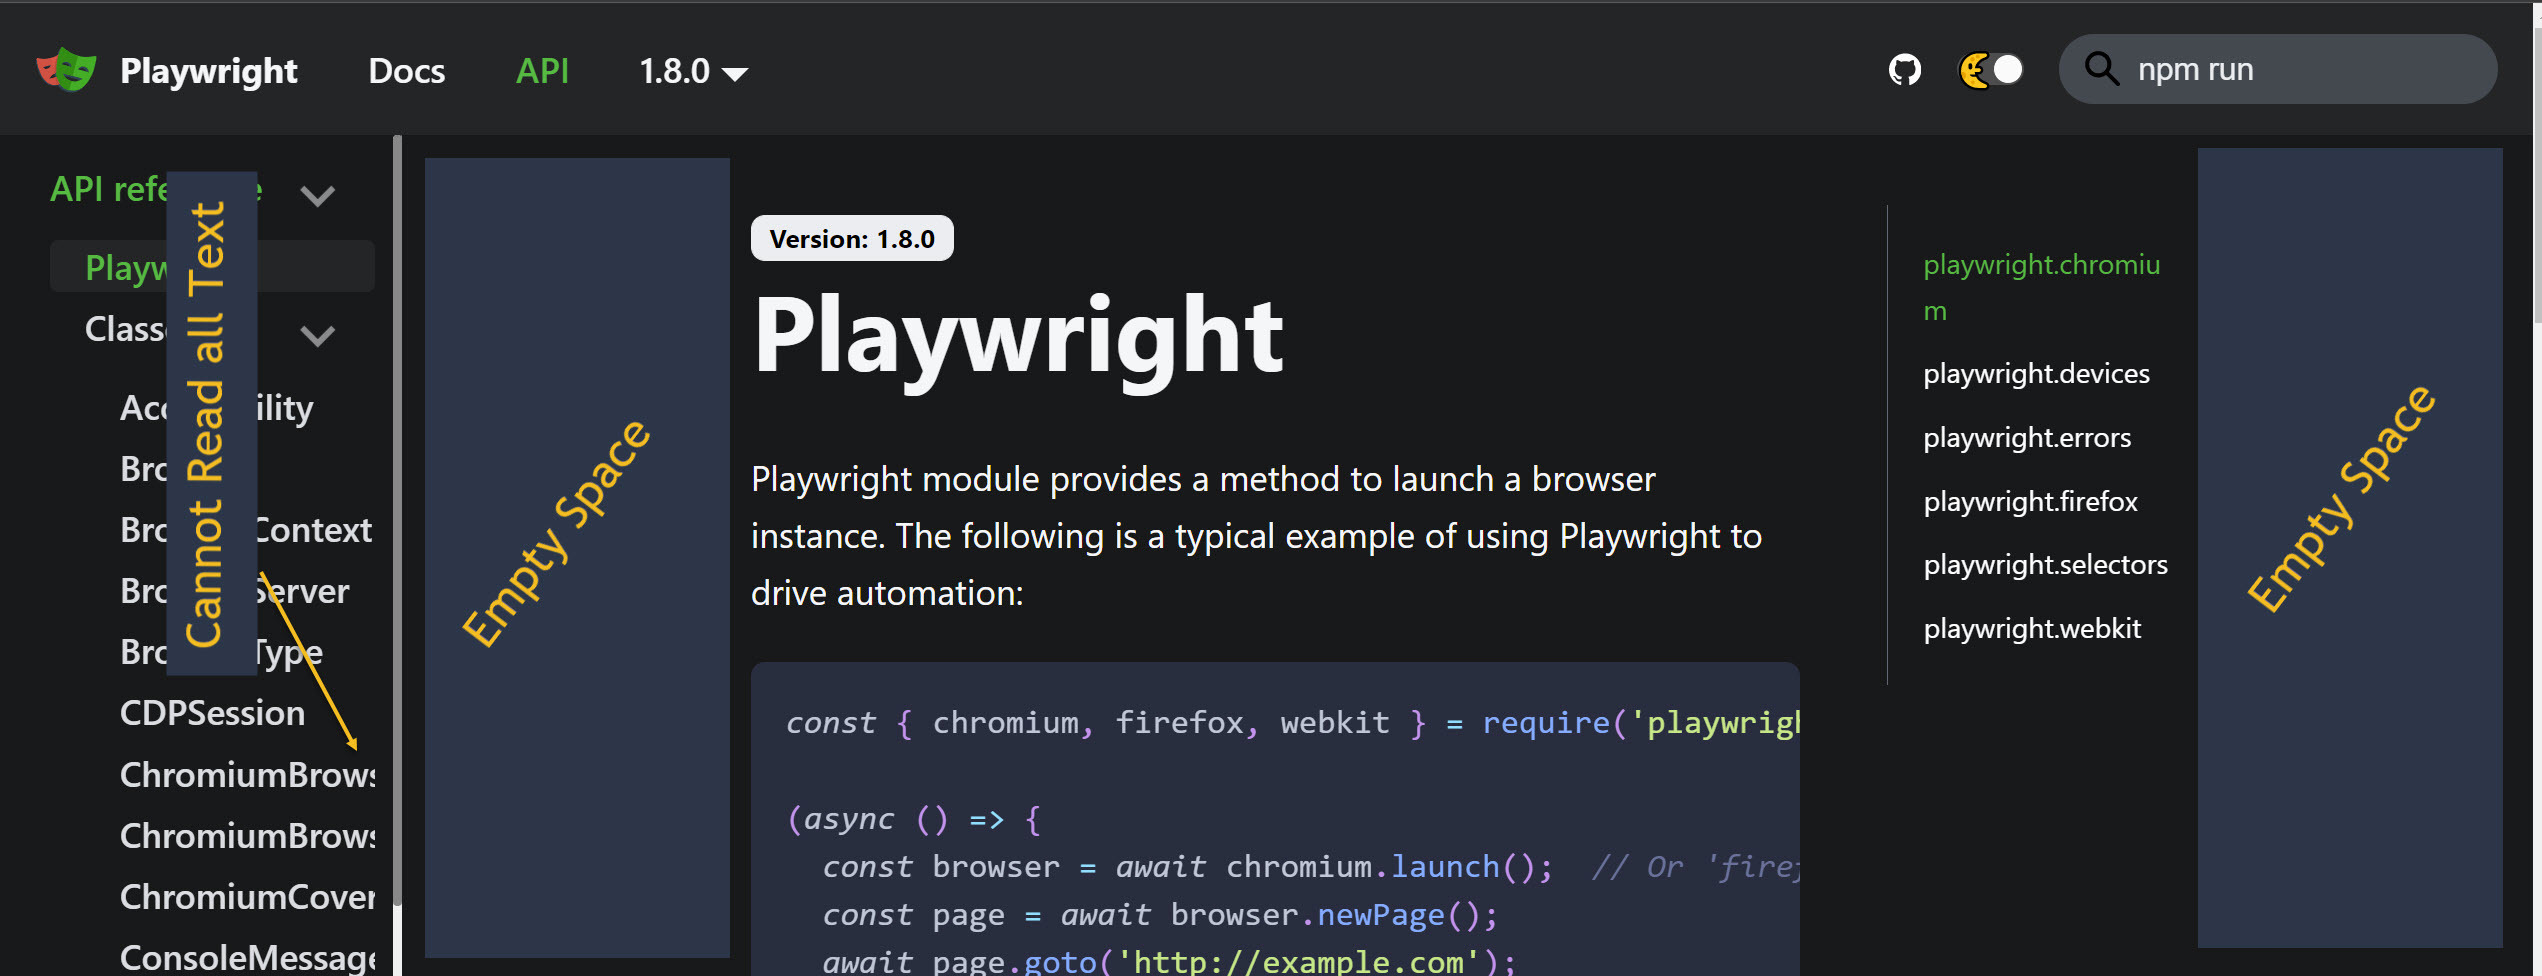Screen dimensions: 2542x976
Task: Collapse the API reference section chevron
Action: coord(317,195)
